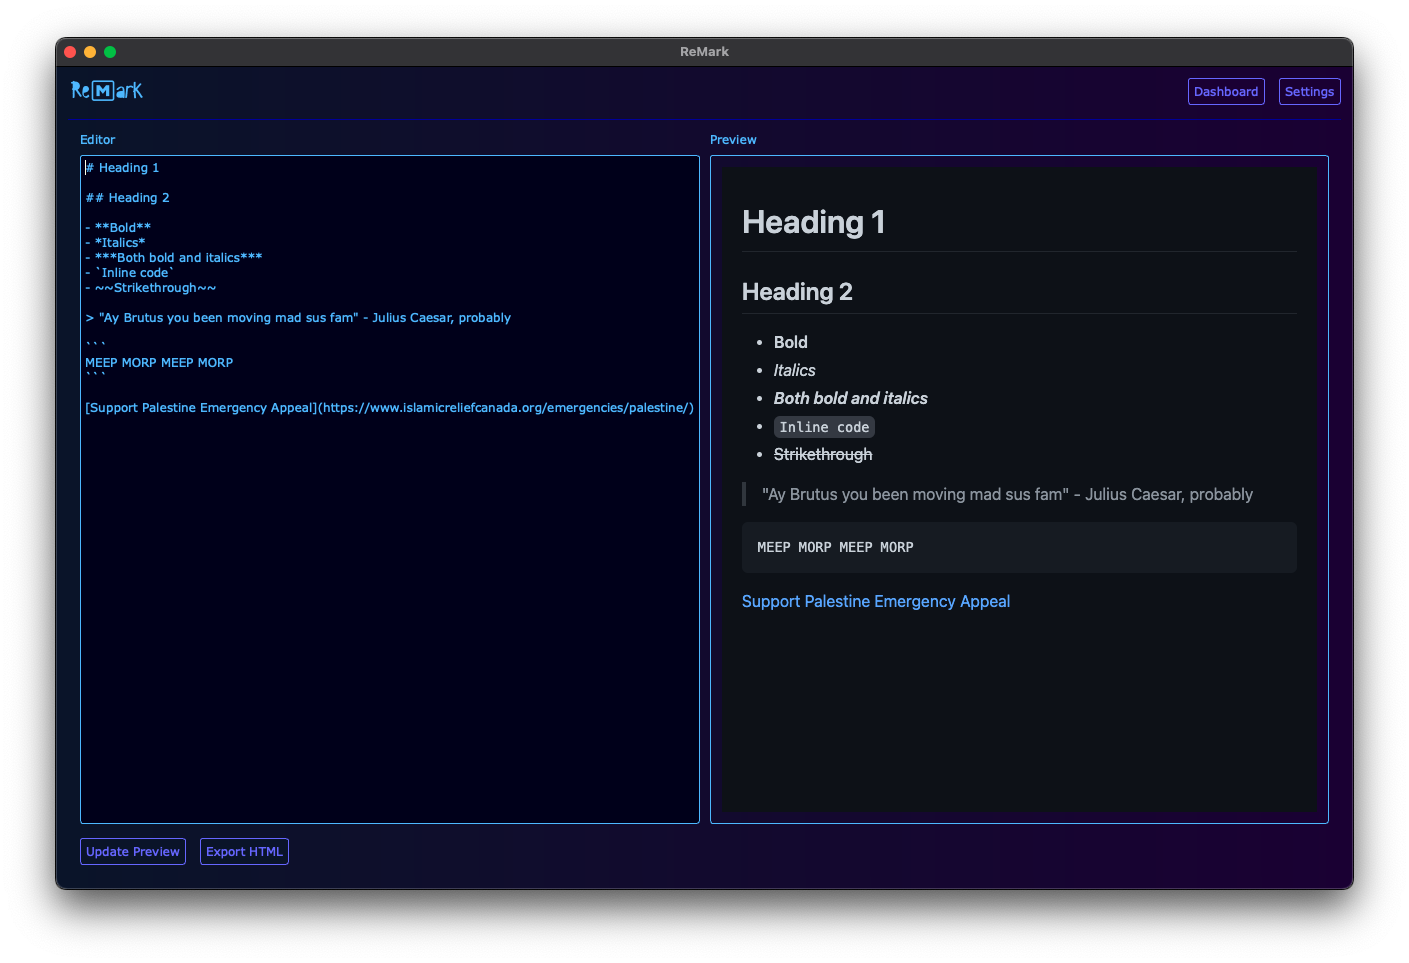Click the Julius Caesar quote in the preview
Viewport: 1409px width, 963px height.
click(1007, 494)
